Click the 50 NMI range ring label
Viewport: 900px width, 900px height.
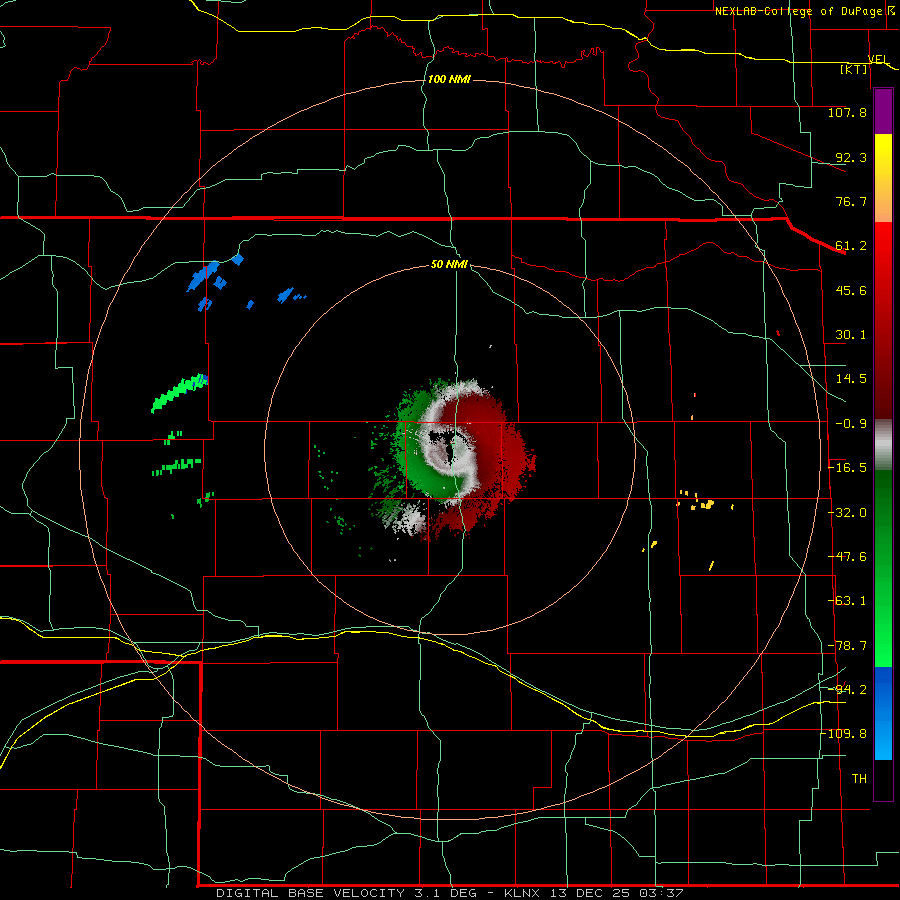[x=449, y=264]
